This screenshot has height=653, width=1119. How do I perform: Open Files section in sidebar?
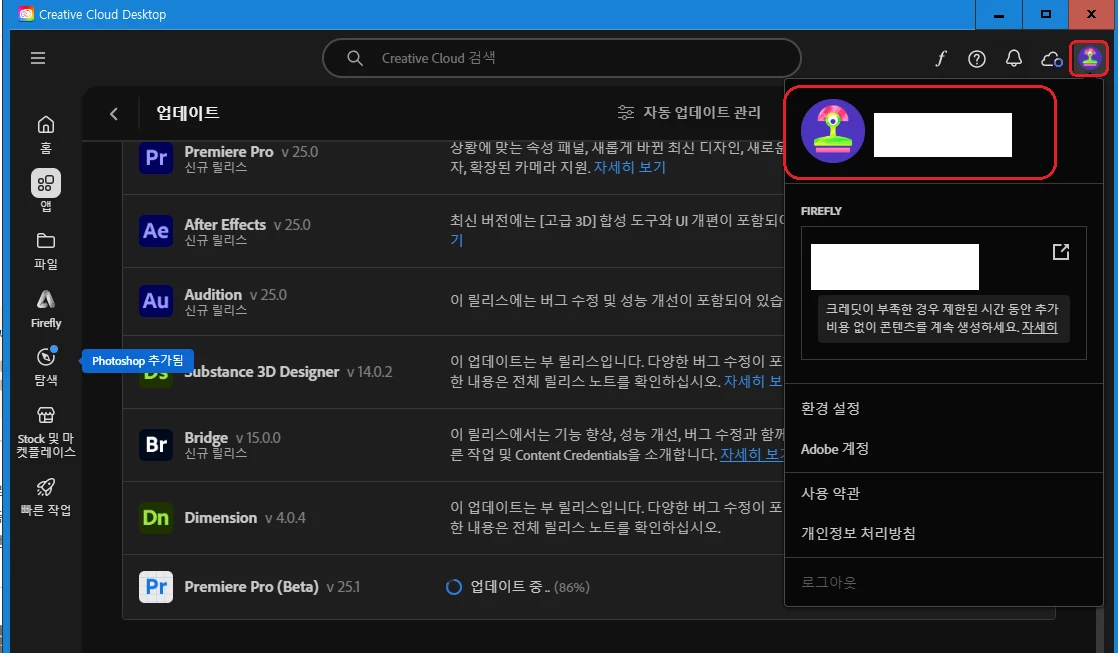point(46,250)
